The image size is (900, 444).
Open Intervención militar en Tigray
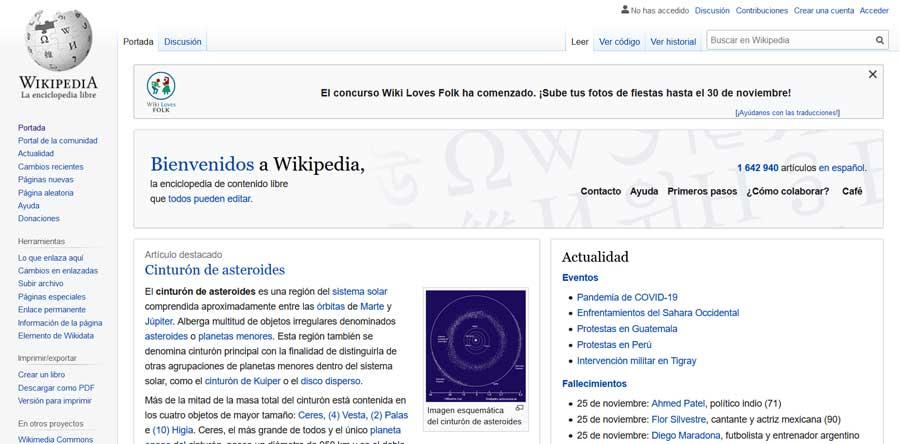click(x=637, y=361)
